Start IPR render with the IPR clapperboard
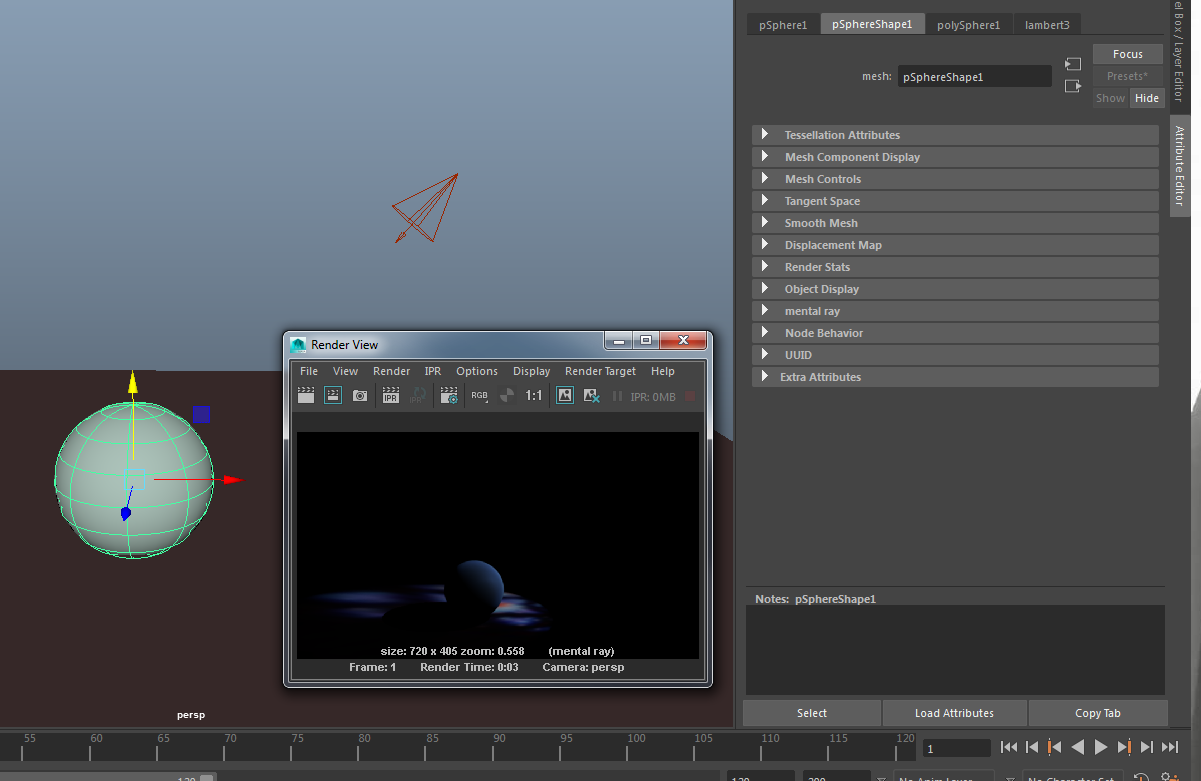 pyautogui.click(x=391, y=396)
